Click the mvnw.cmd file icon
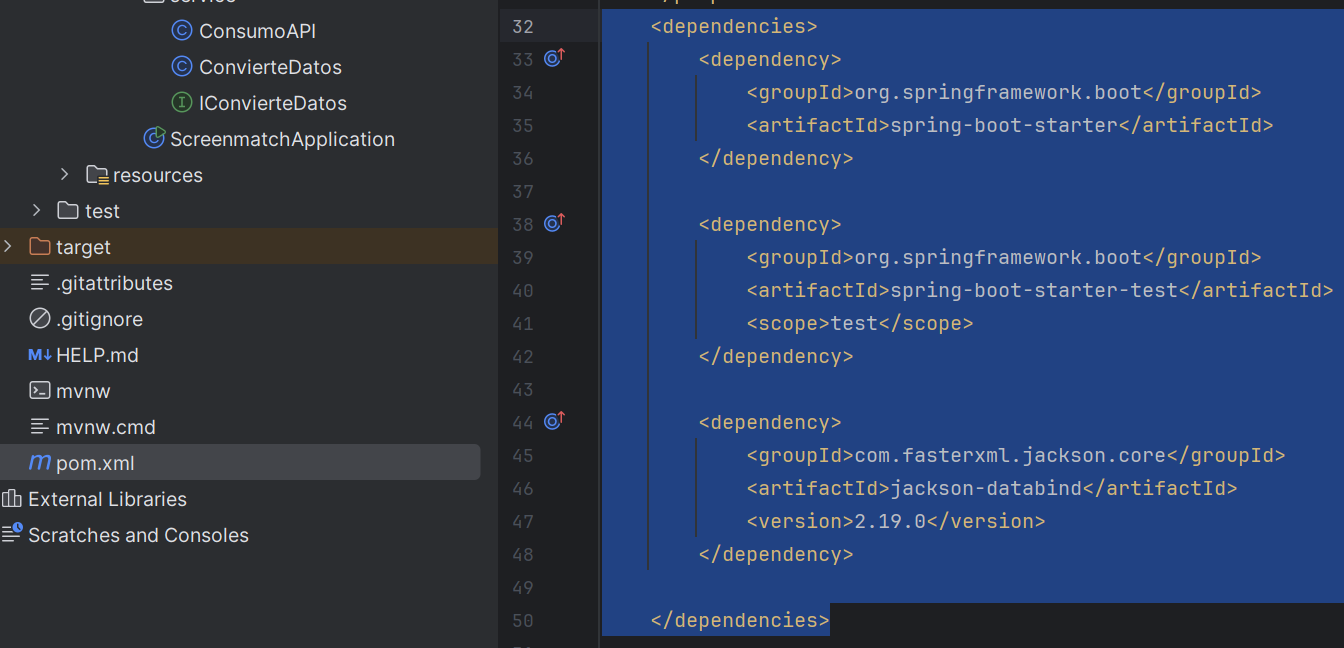 40,427
